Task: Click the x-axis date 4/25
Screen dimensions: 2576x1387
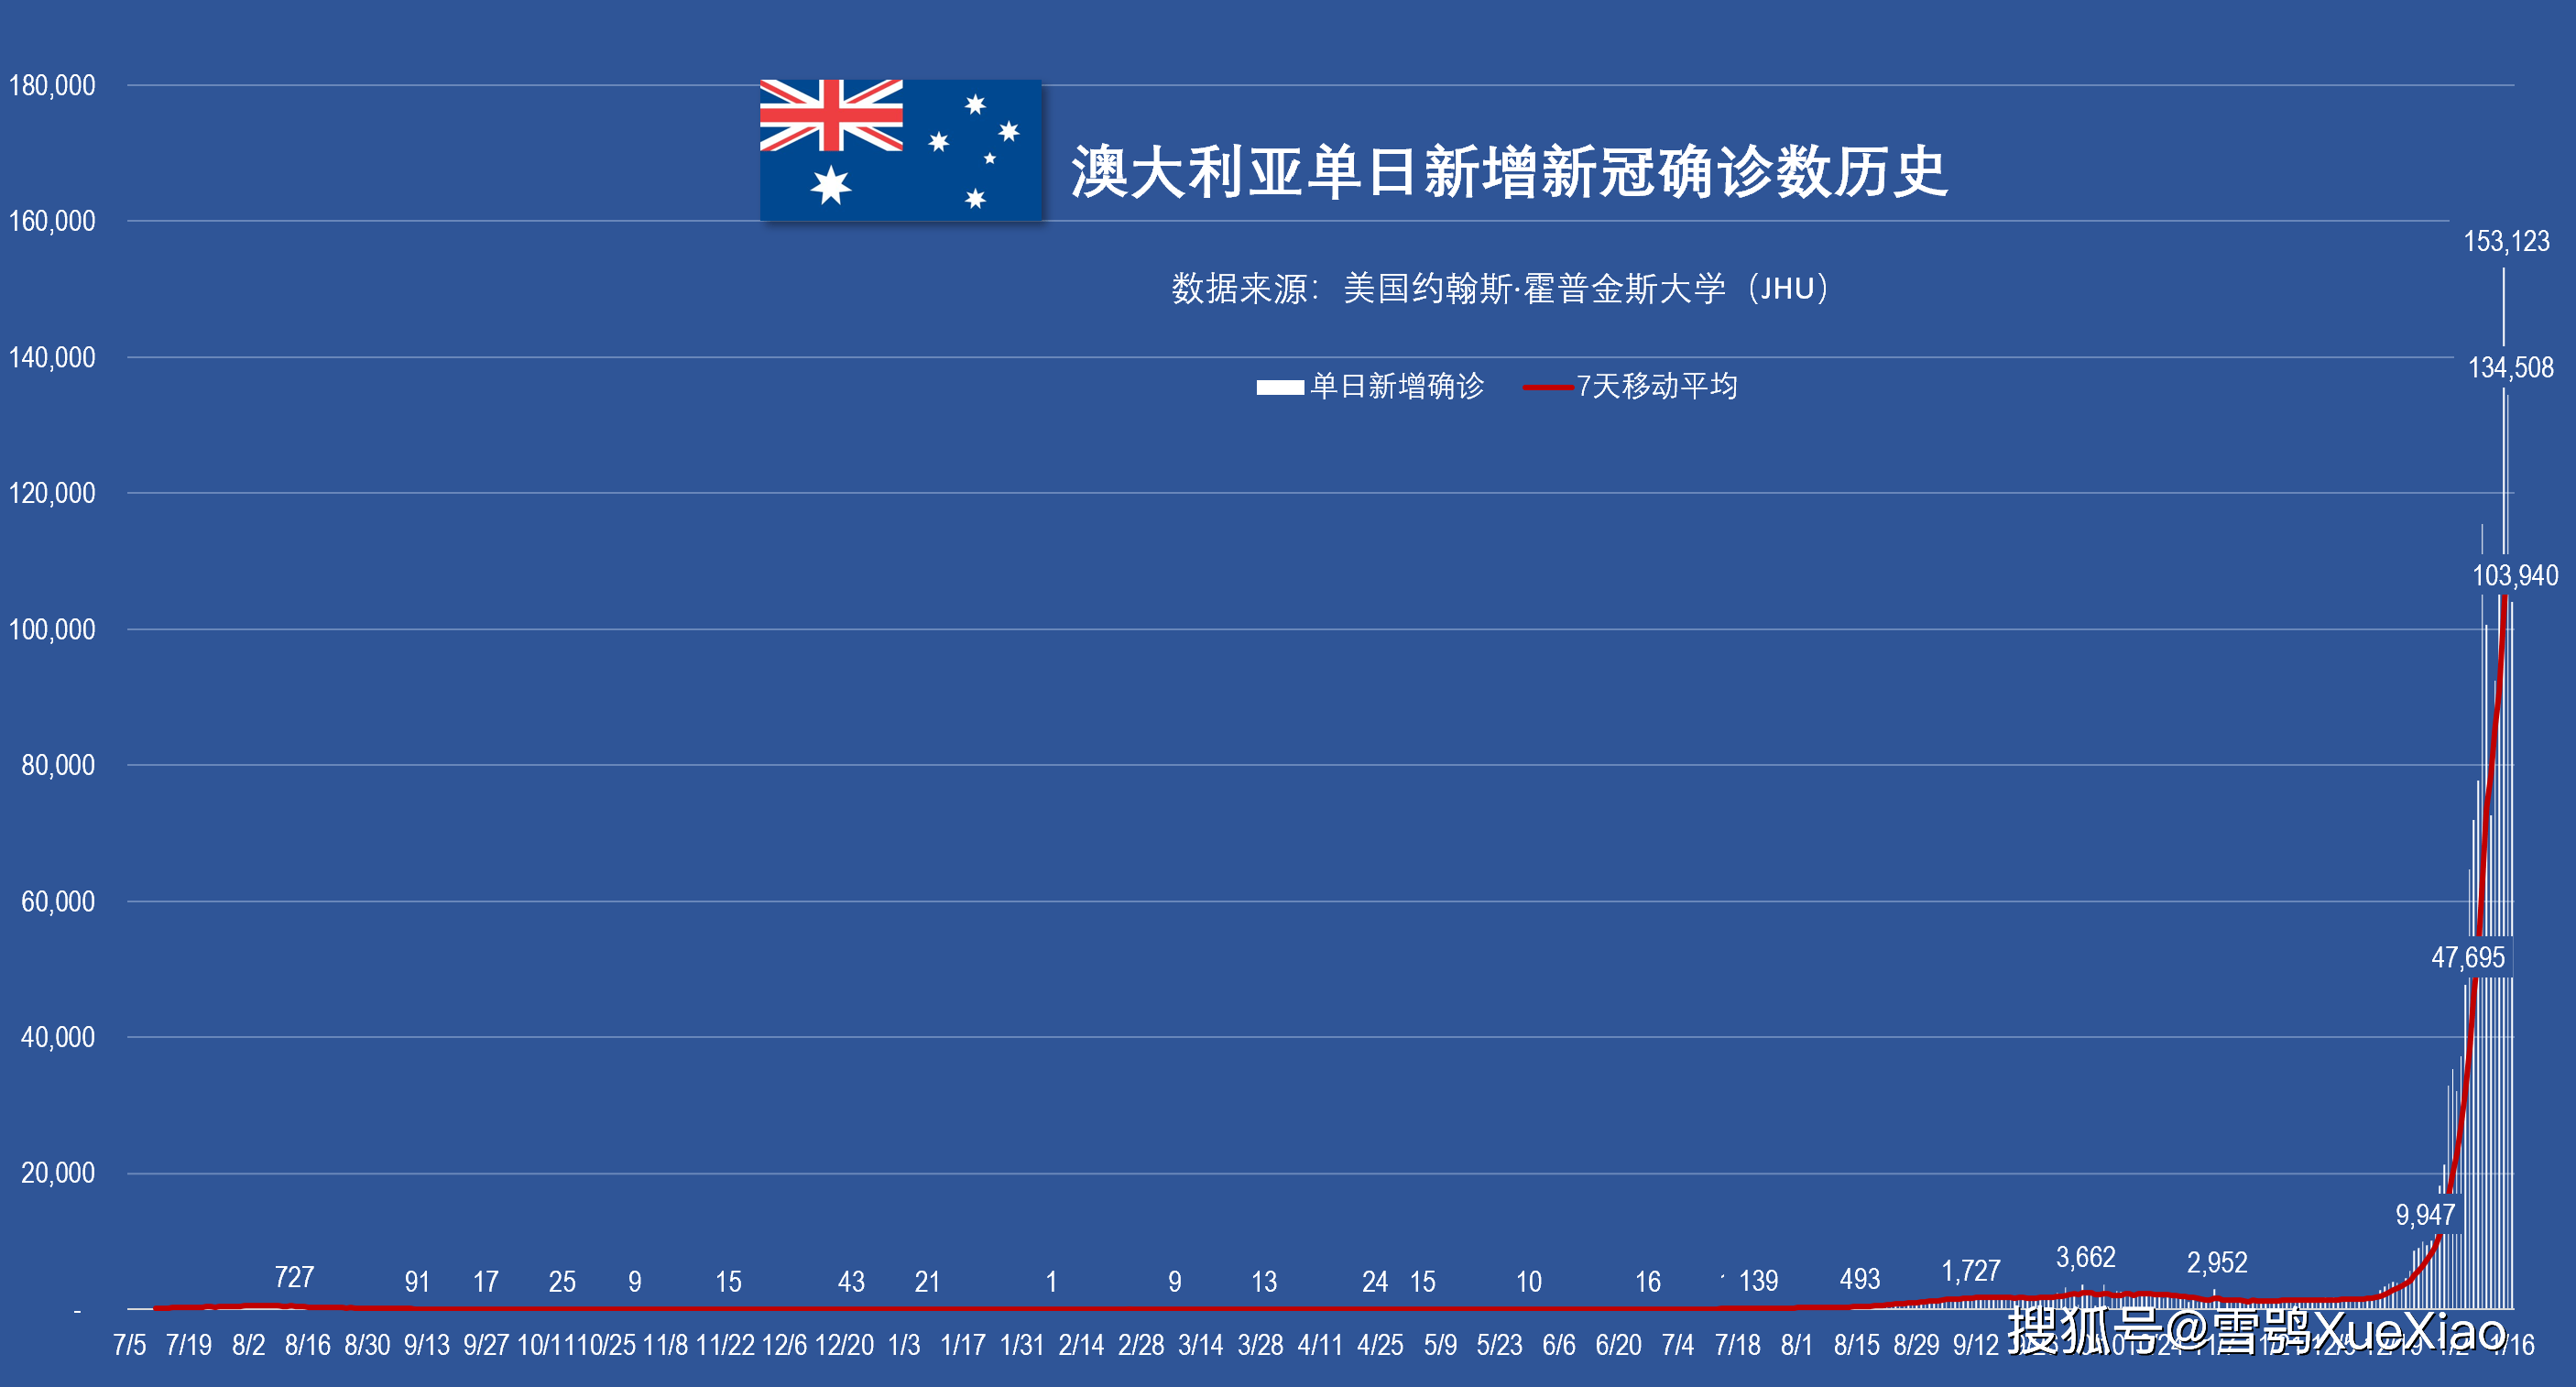Action: (1380, 1345)
